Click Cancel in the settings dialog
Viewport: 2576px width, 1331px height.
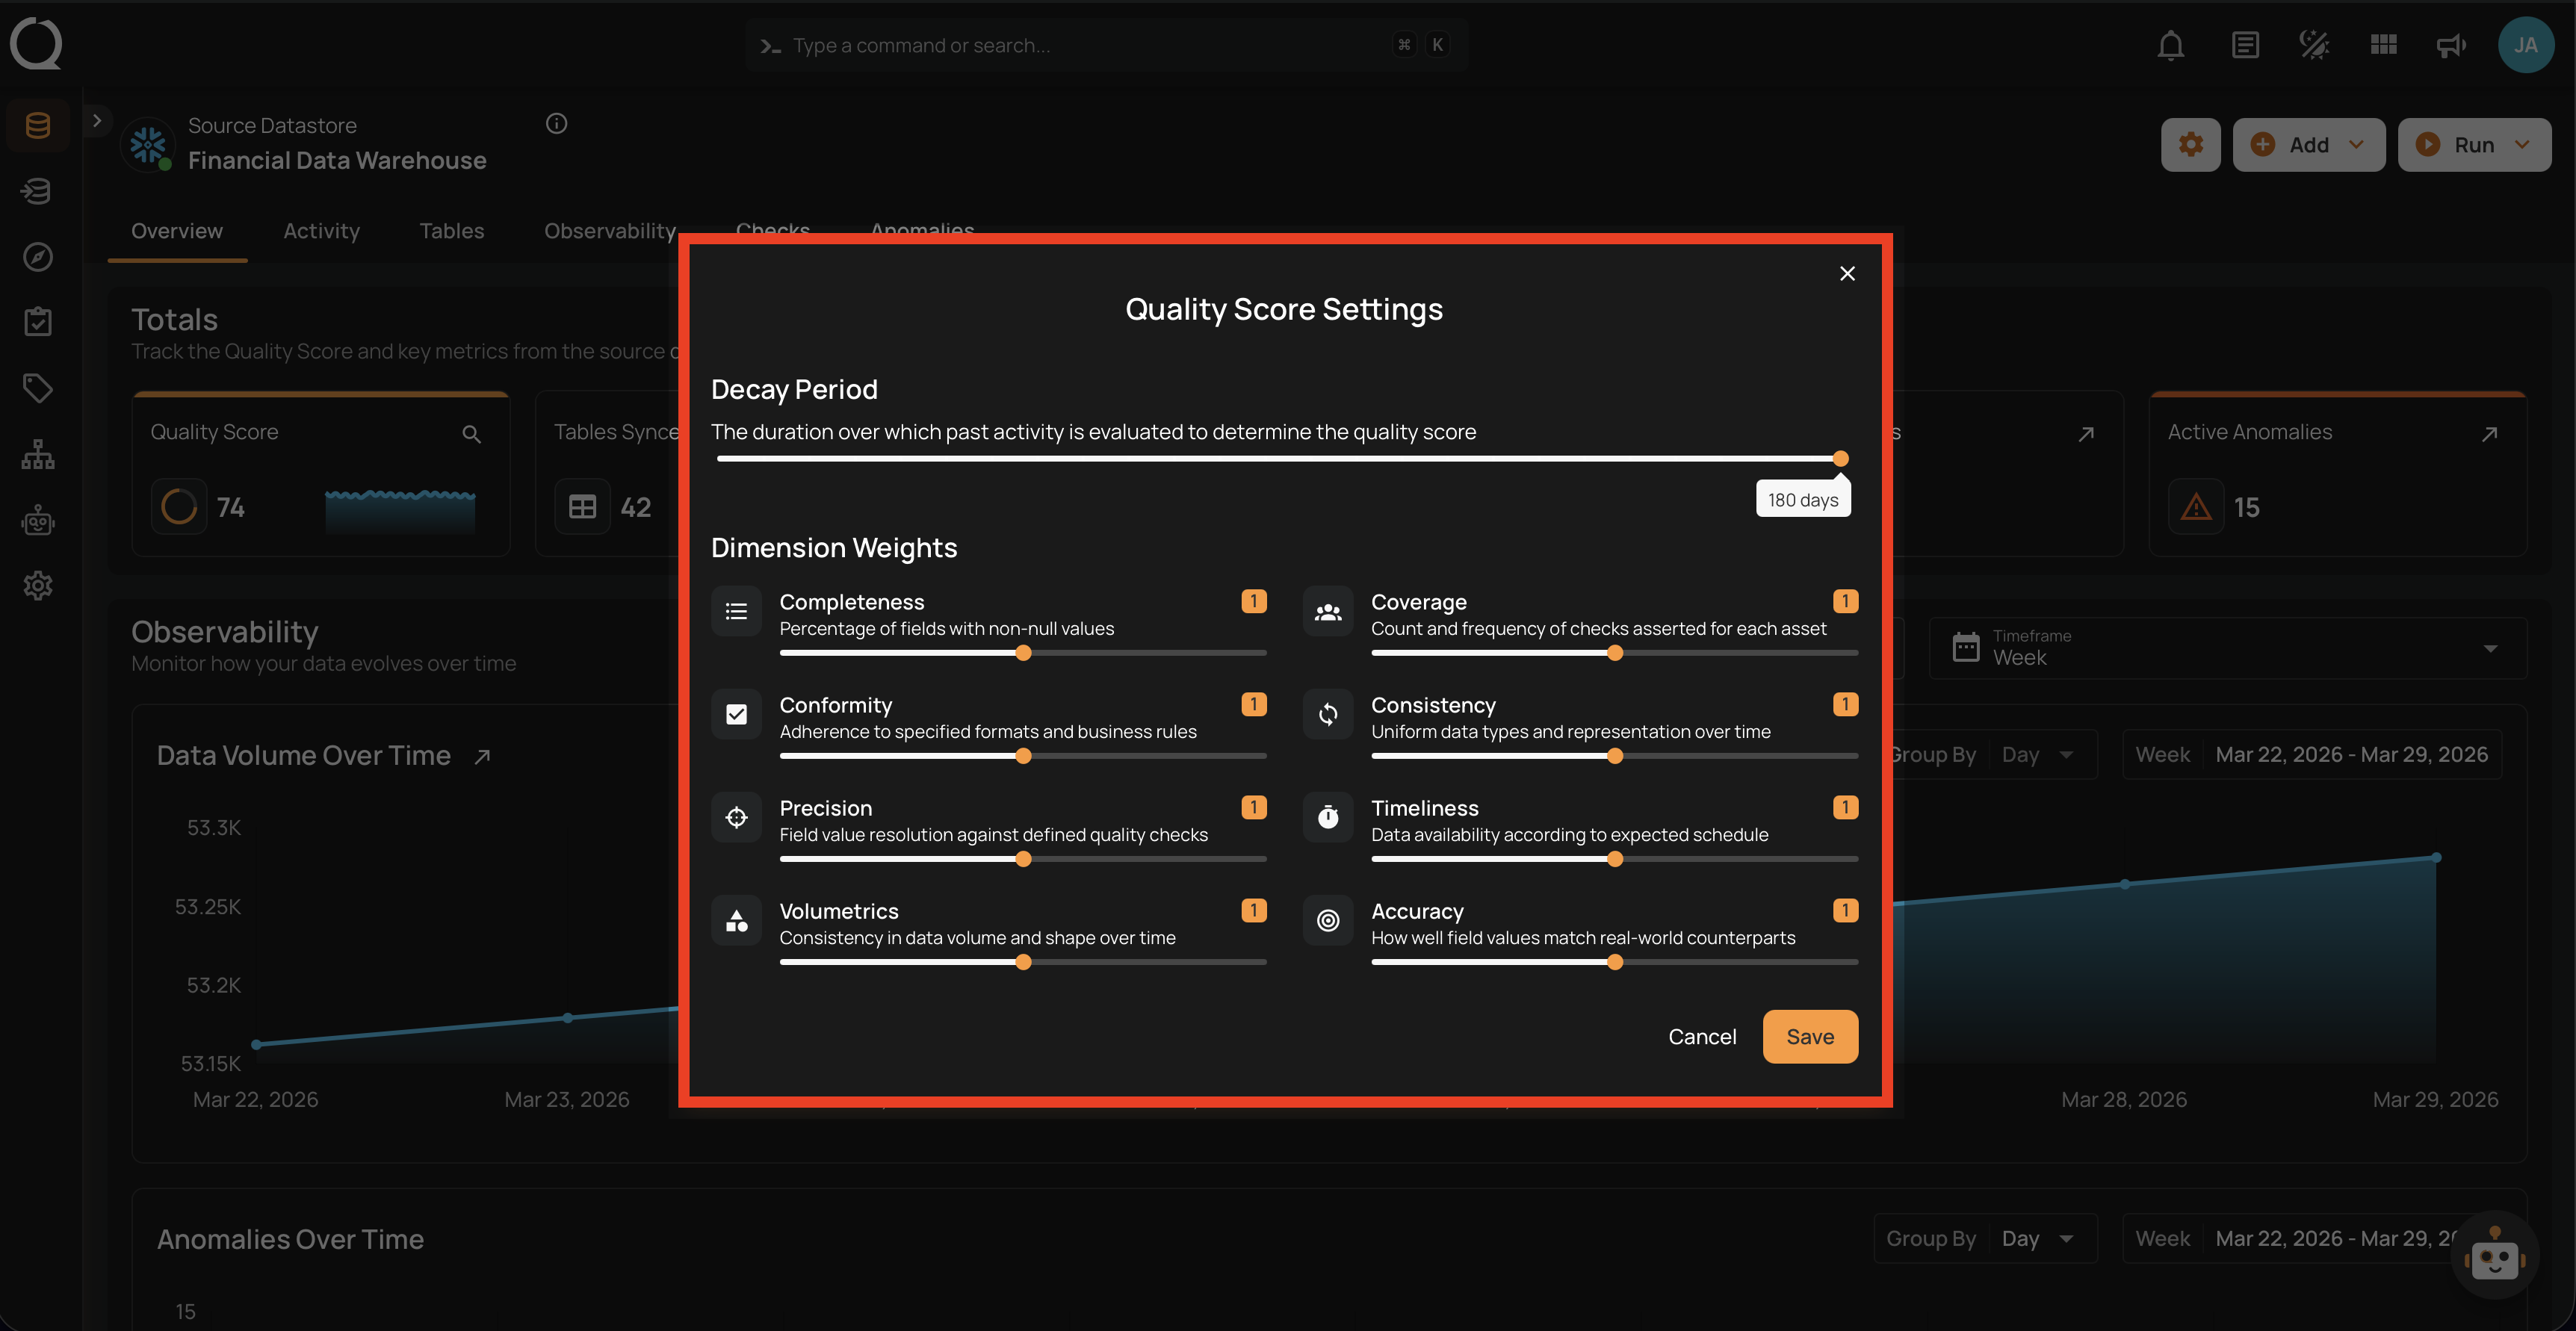[x=1702, y=1036]
